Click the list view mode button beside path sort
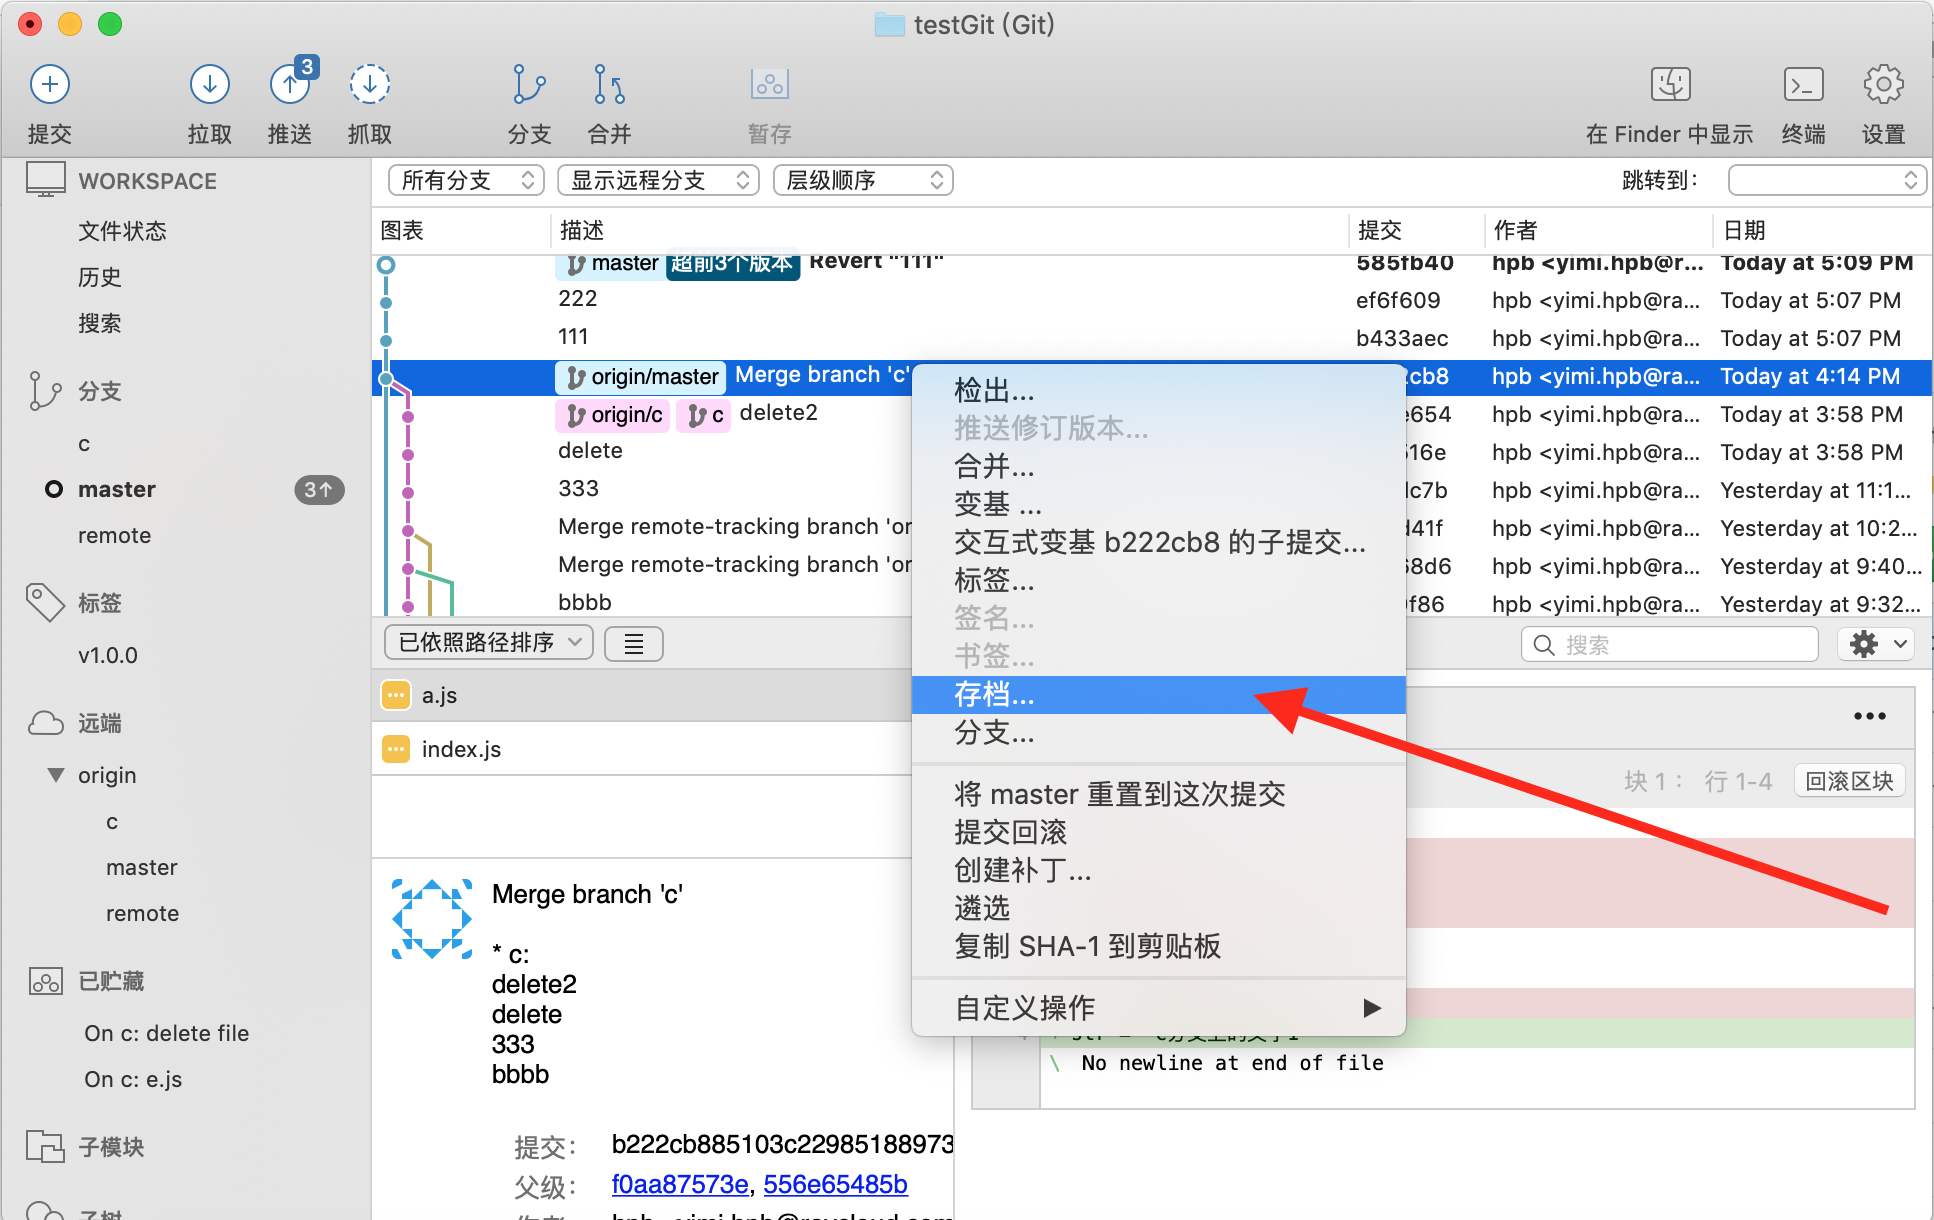Screen dimensions: 1934x1220 coord(633,643)
